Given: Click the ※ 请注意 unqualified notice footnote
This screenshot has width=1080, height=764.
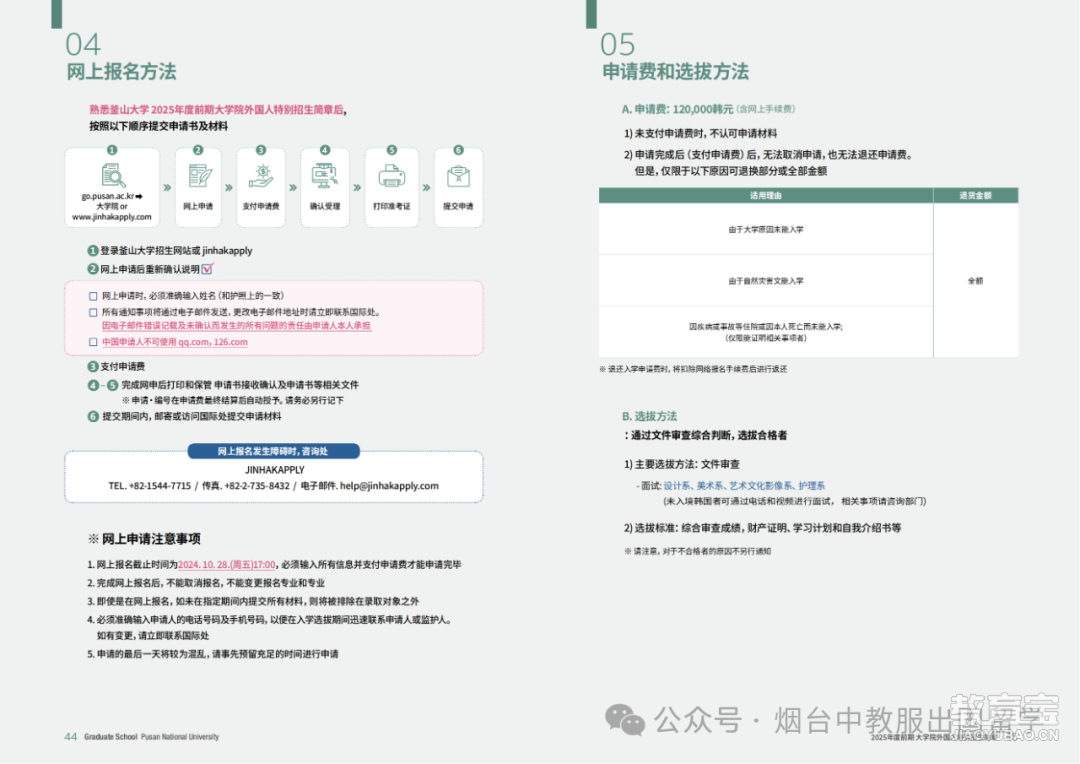Looking at the screenshot, I should tap(698, 551).
